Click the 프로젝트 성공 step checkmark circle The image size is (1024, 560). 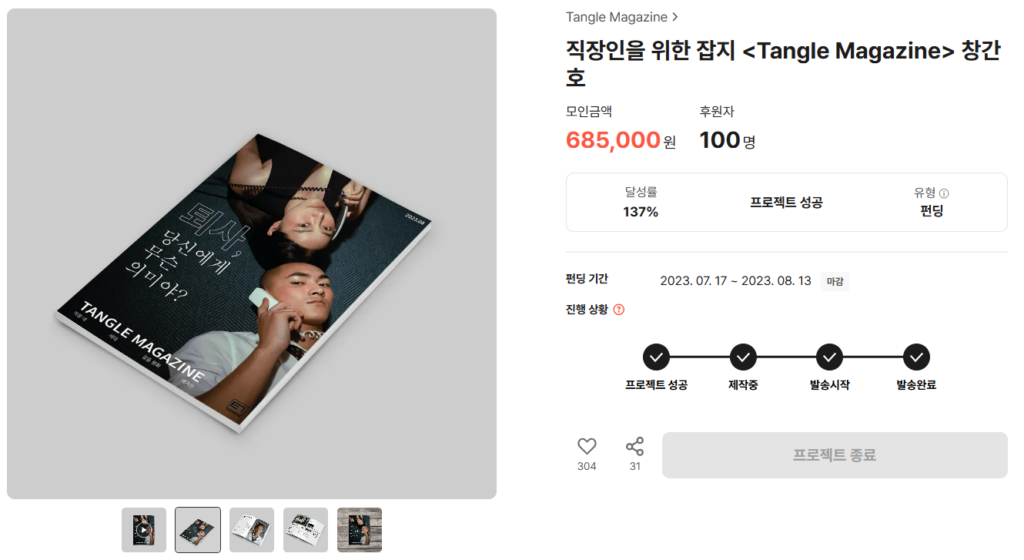point(656,357)
